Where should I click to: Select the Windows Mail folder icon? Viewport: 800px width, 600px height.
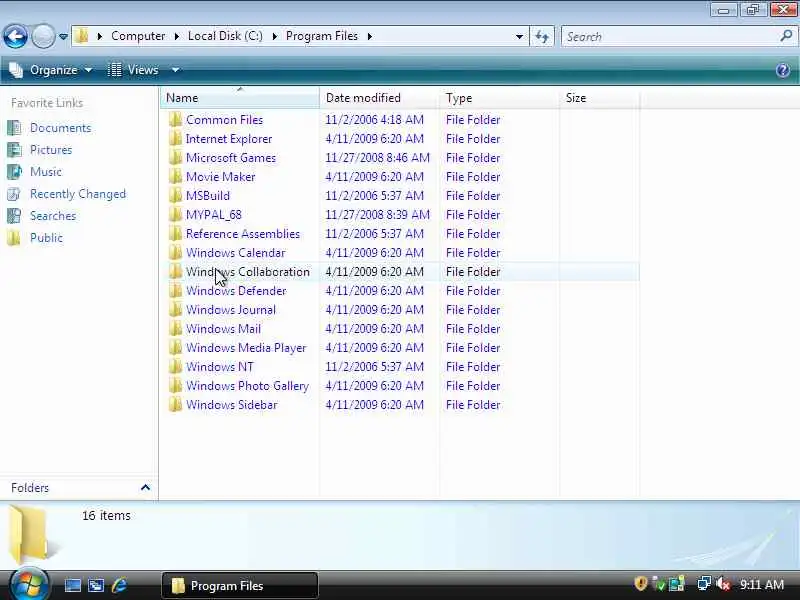[176, 329]
